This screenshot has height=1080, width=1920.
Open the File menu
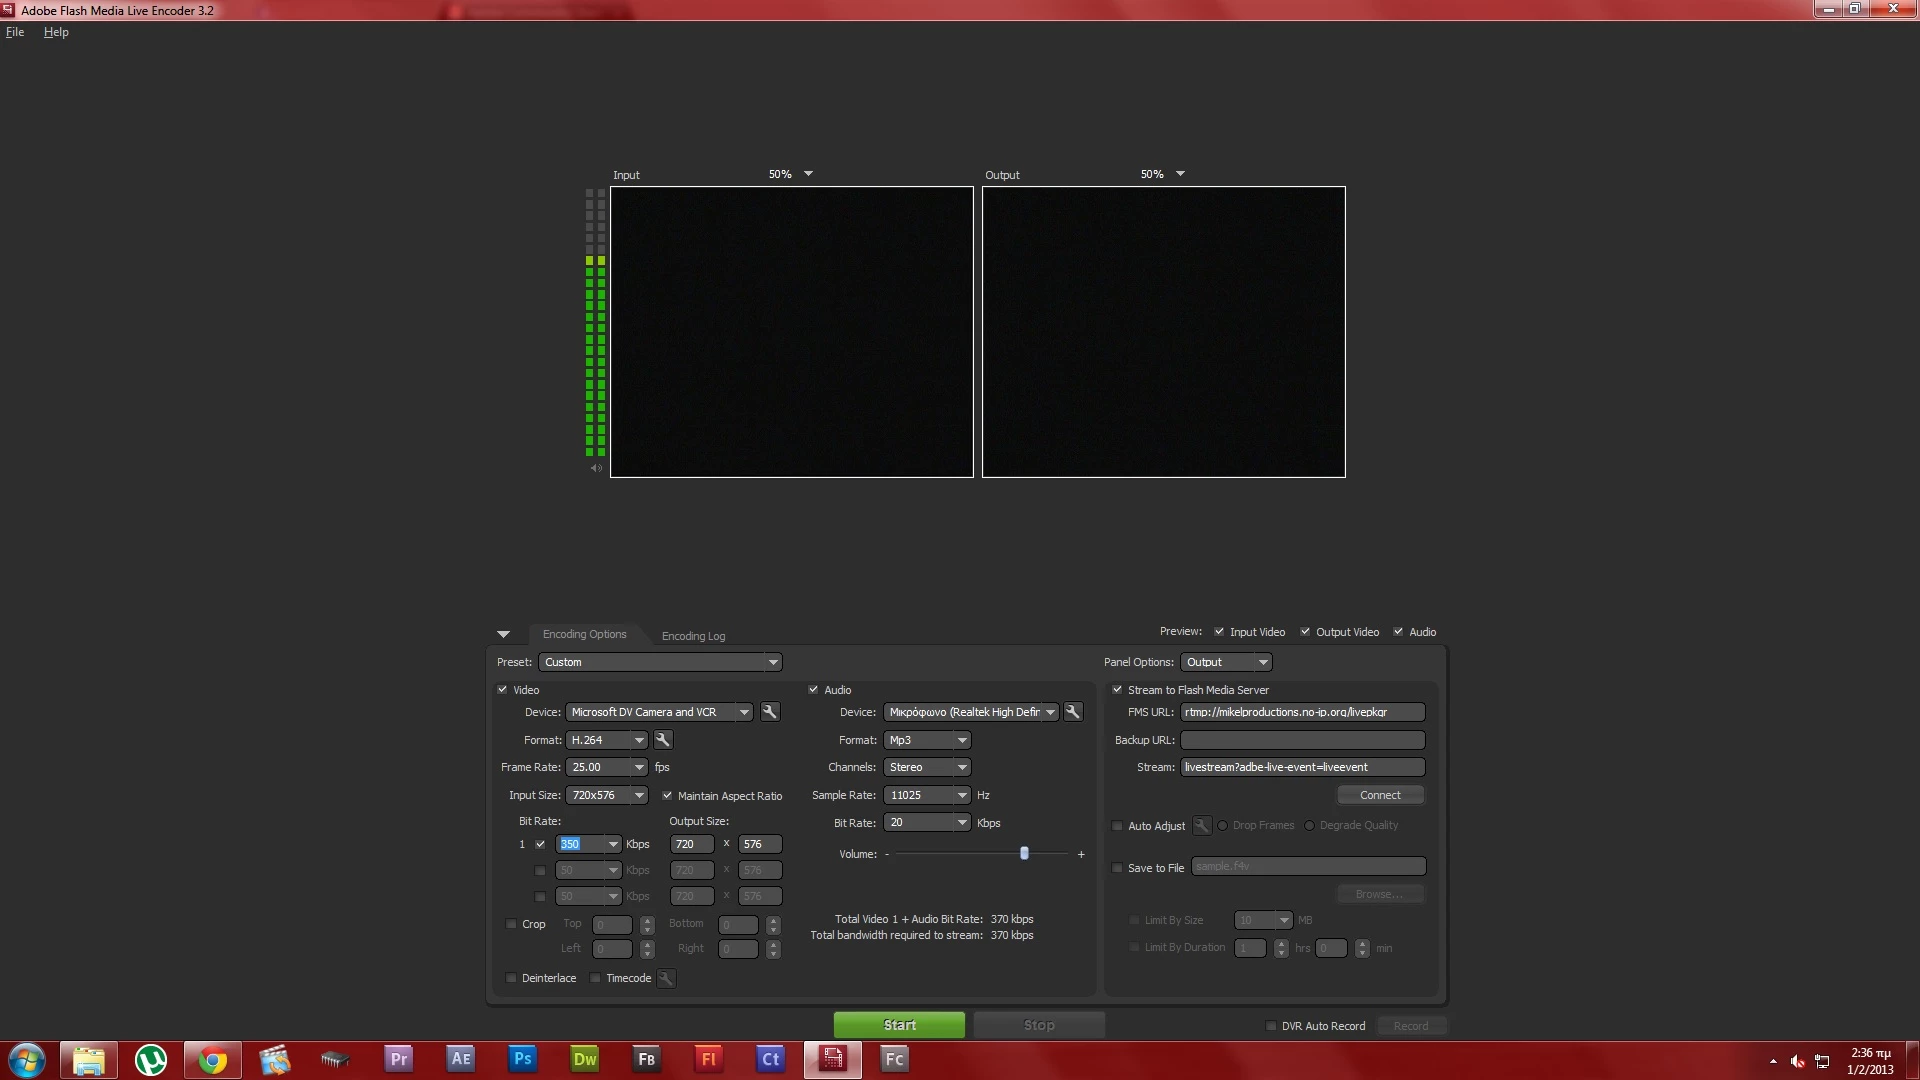(x=15, y=32)
